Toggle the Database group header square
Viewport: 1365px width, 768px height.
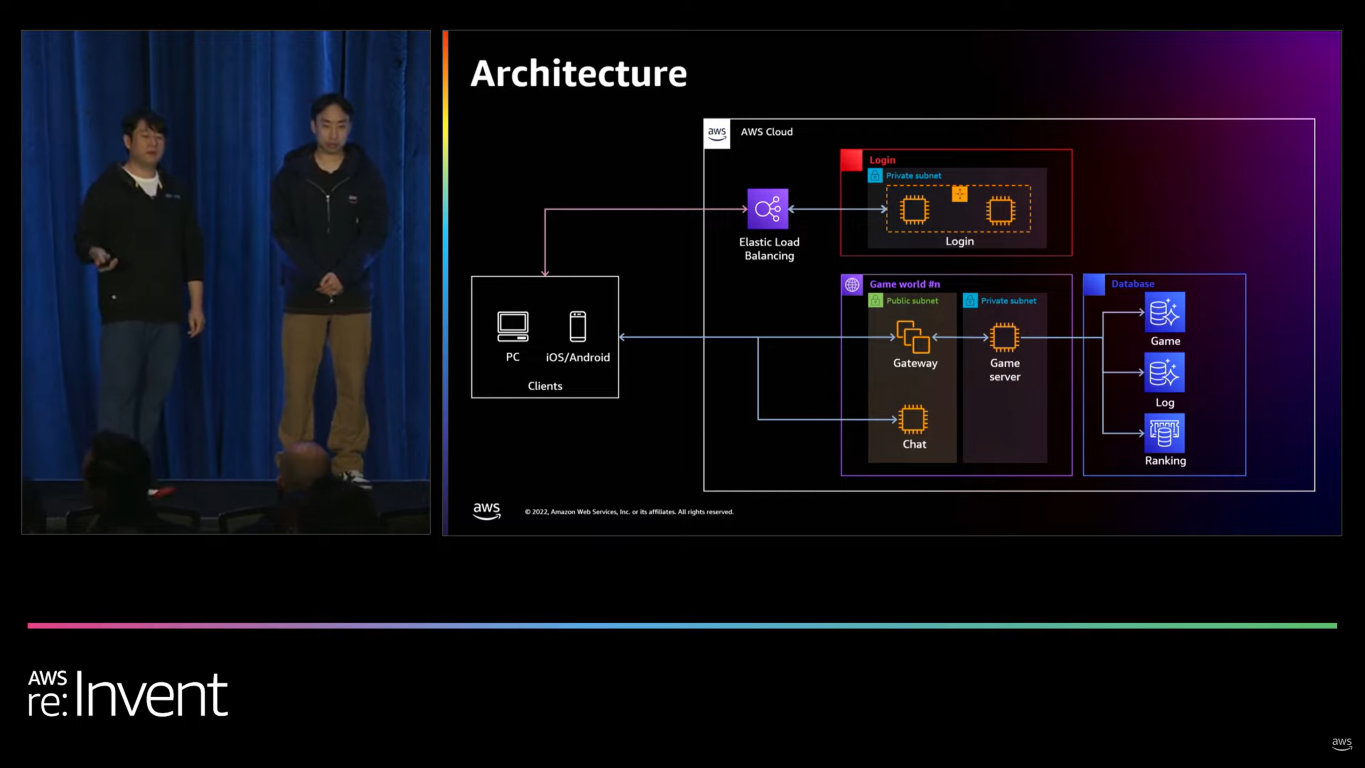[x=1093, y=284]
